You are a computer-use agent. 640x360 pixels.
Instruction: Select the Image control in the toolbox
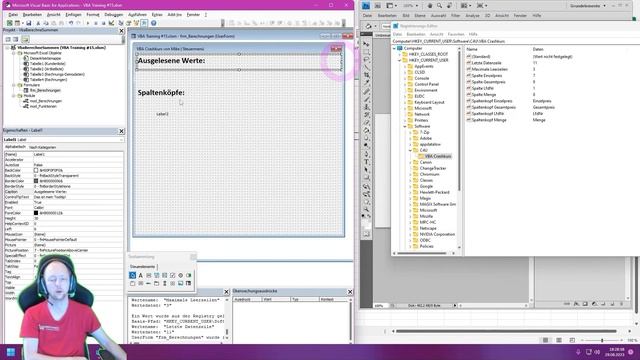[x=180, y=283]
